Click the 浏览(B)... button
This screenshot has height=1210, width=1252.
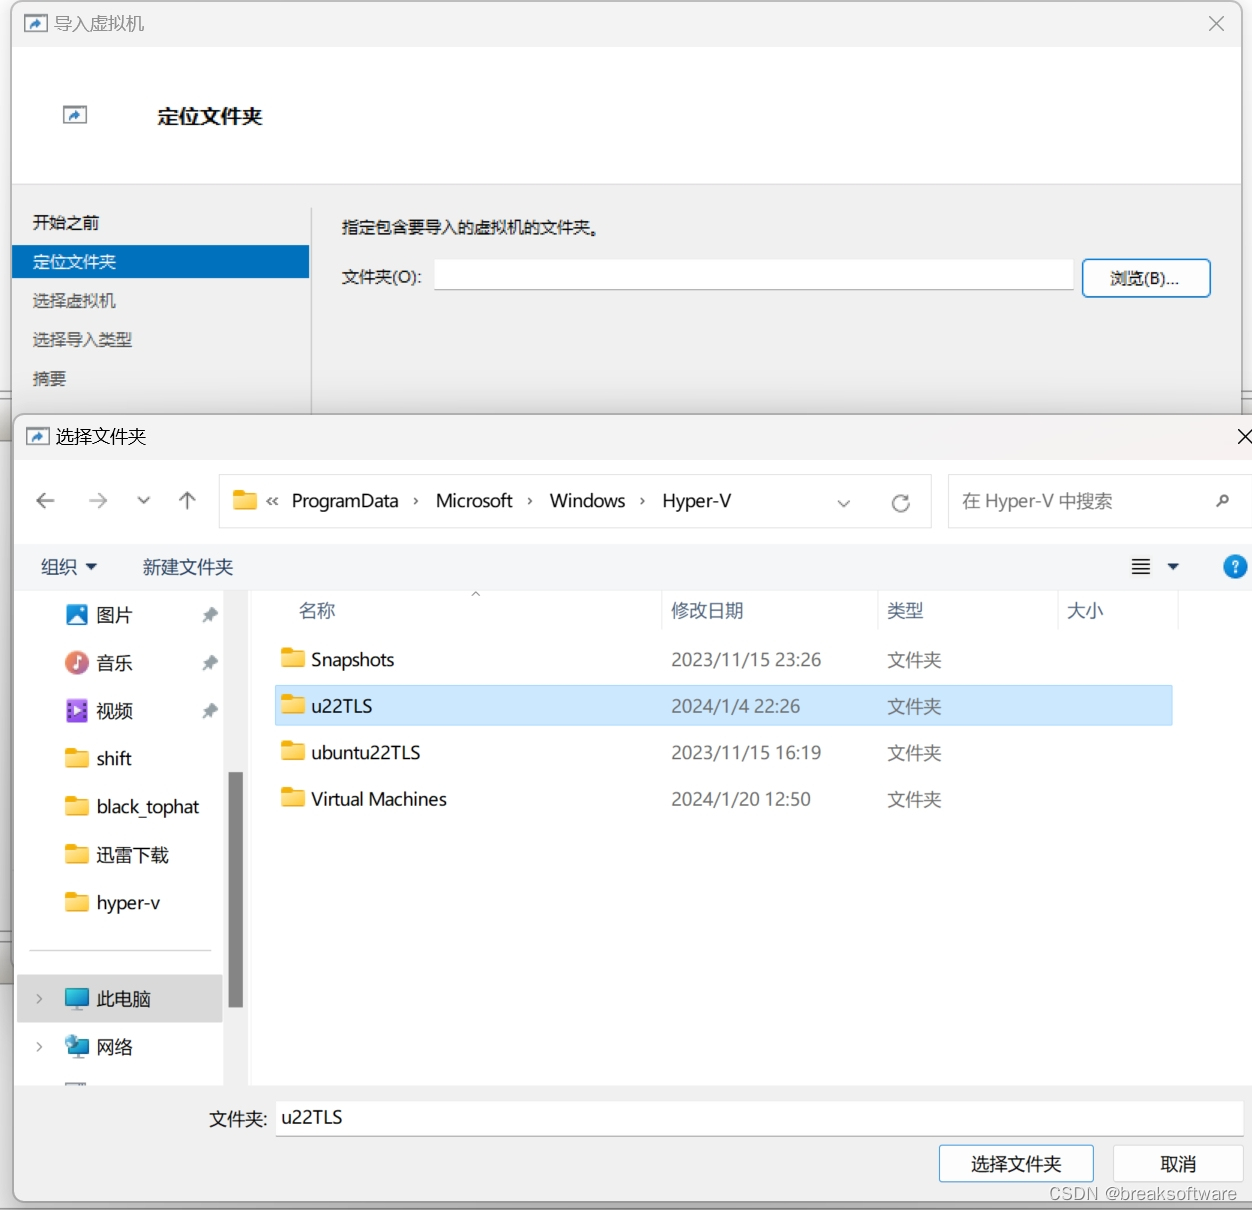click(x=1145, y=278)
